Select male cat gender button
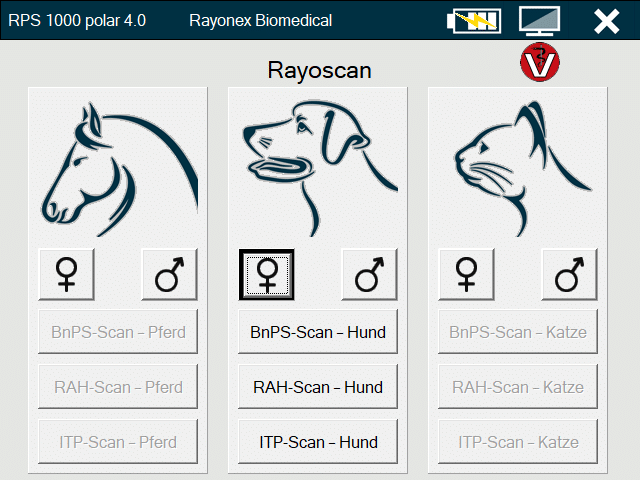This screenshot has width=640, height=480. tap(569, 274)
